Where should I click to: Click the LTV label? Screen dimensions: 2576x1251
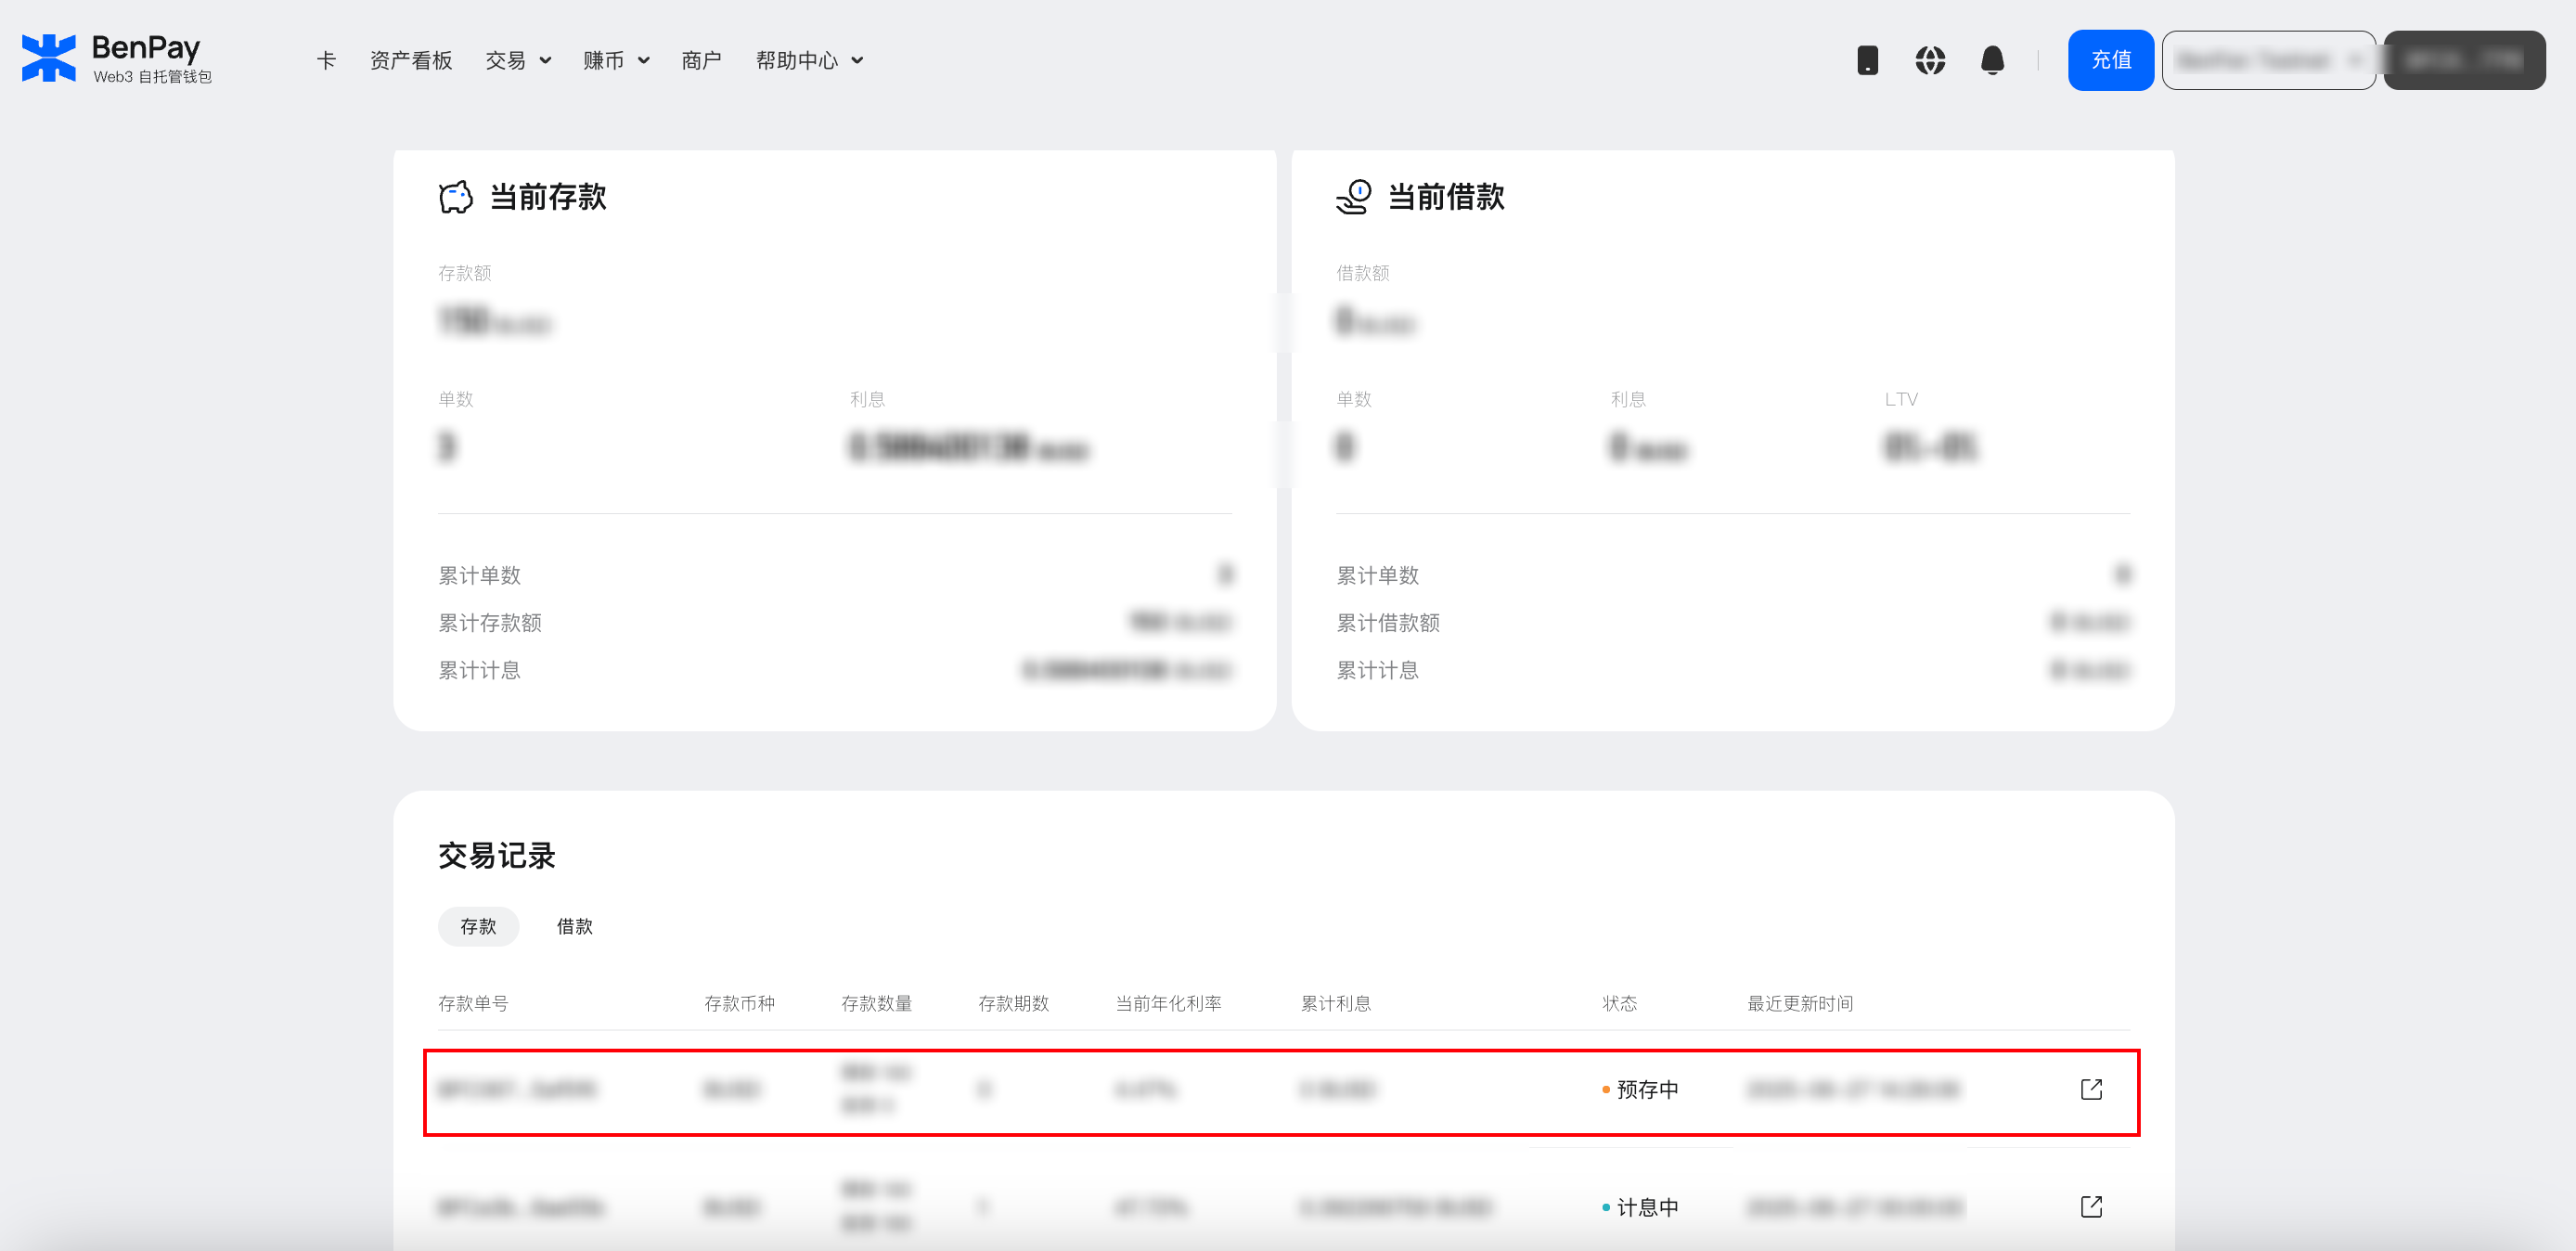1901,399
